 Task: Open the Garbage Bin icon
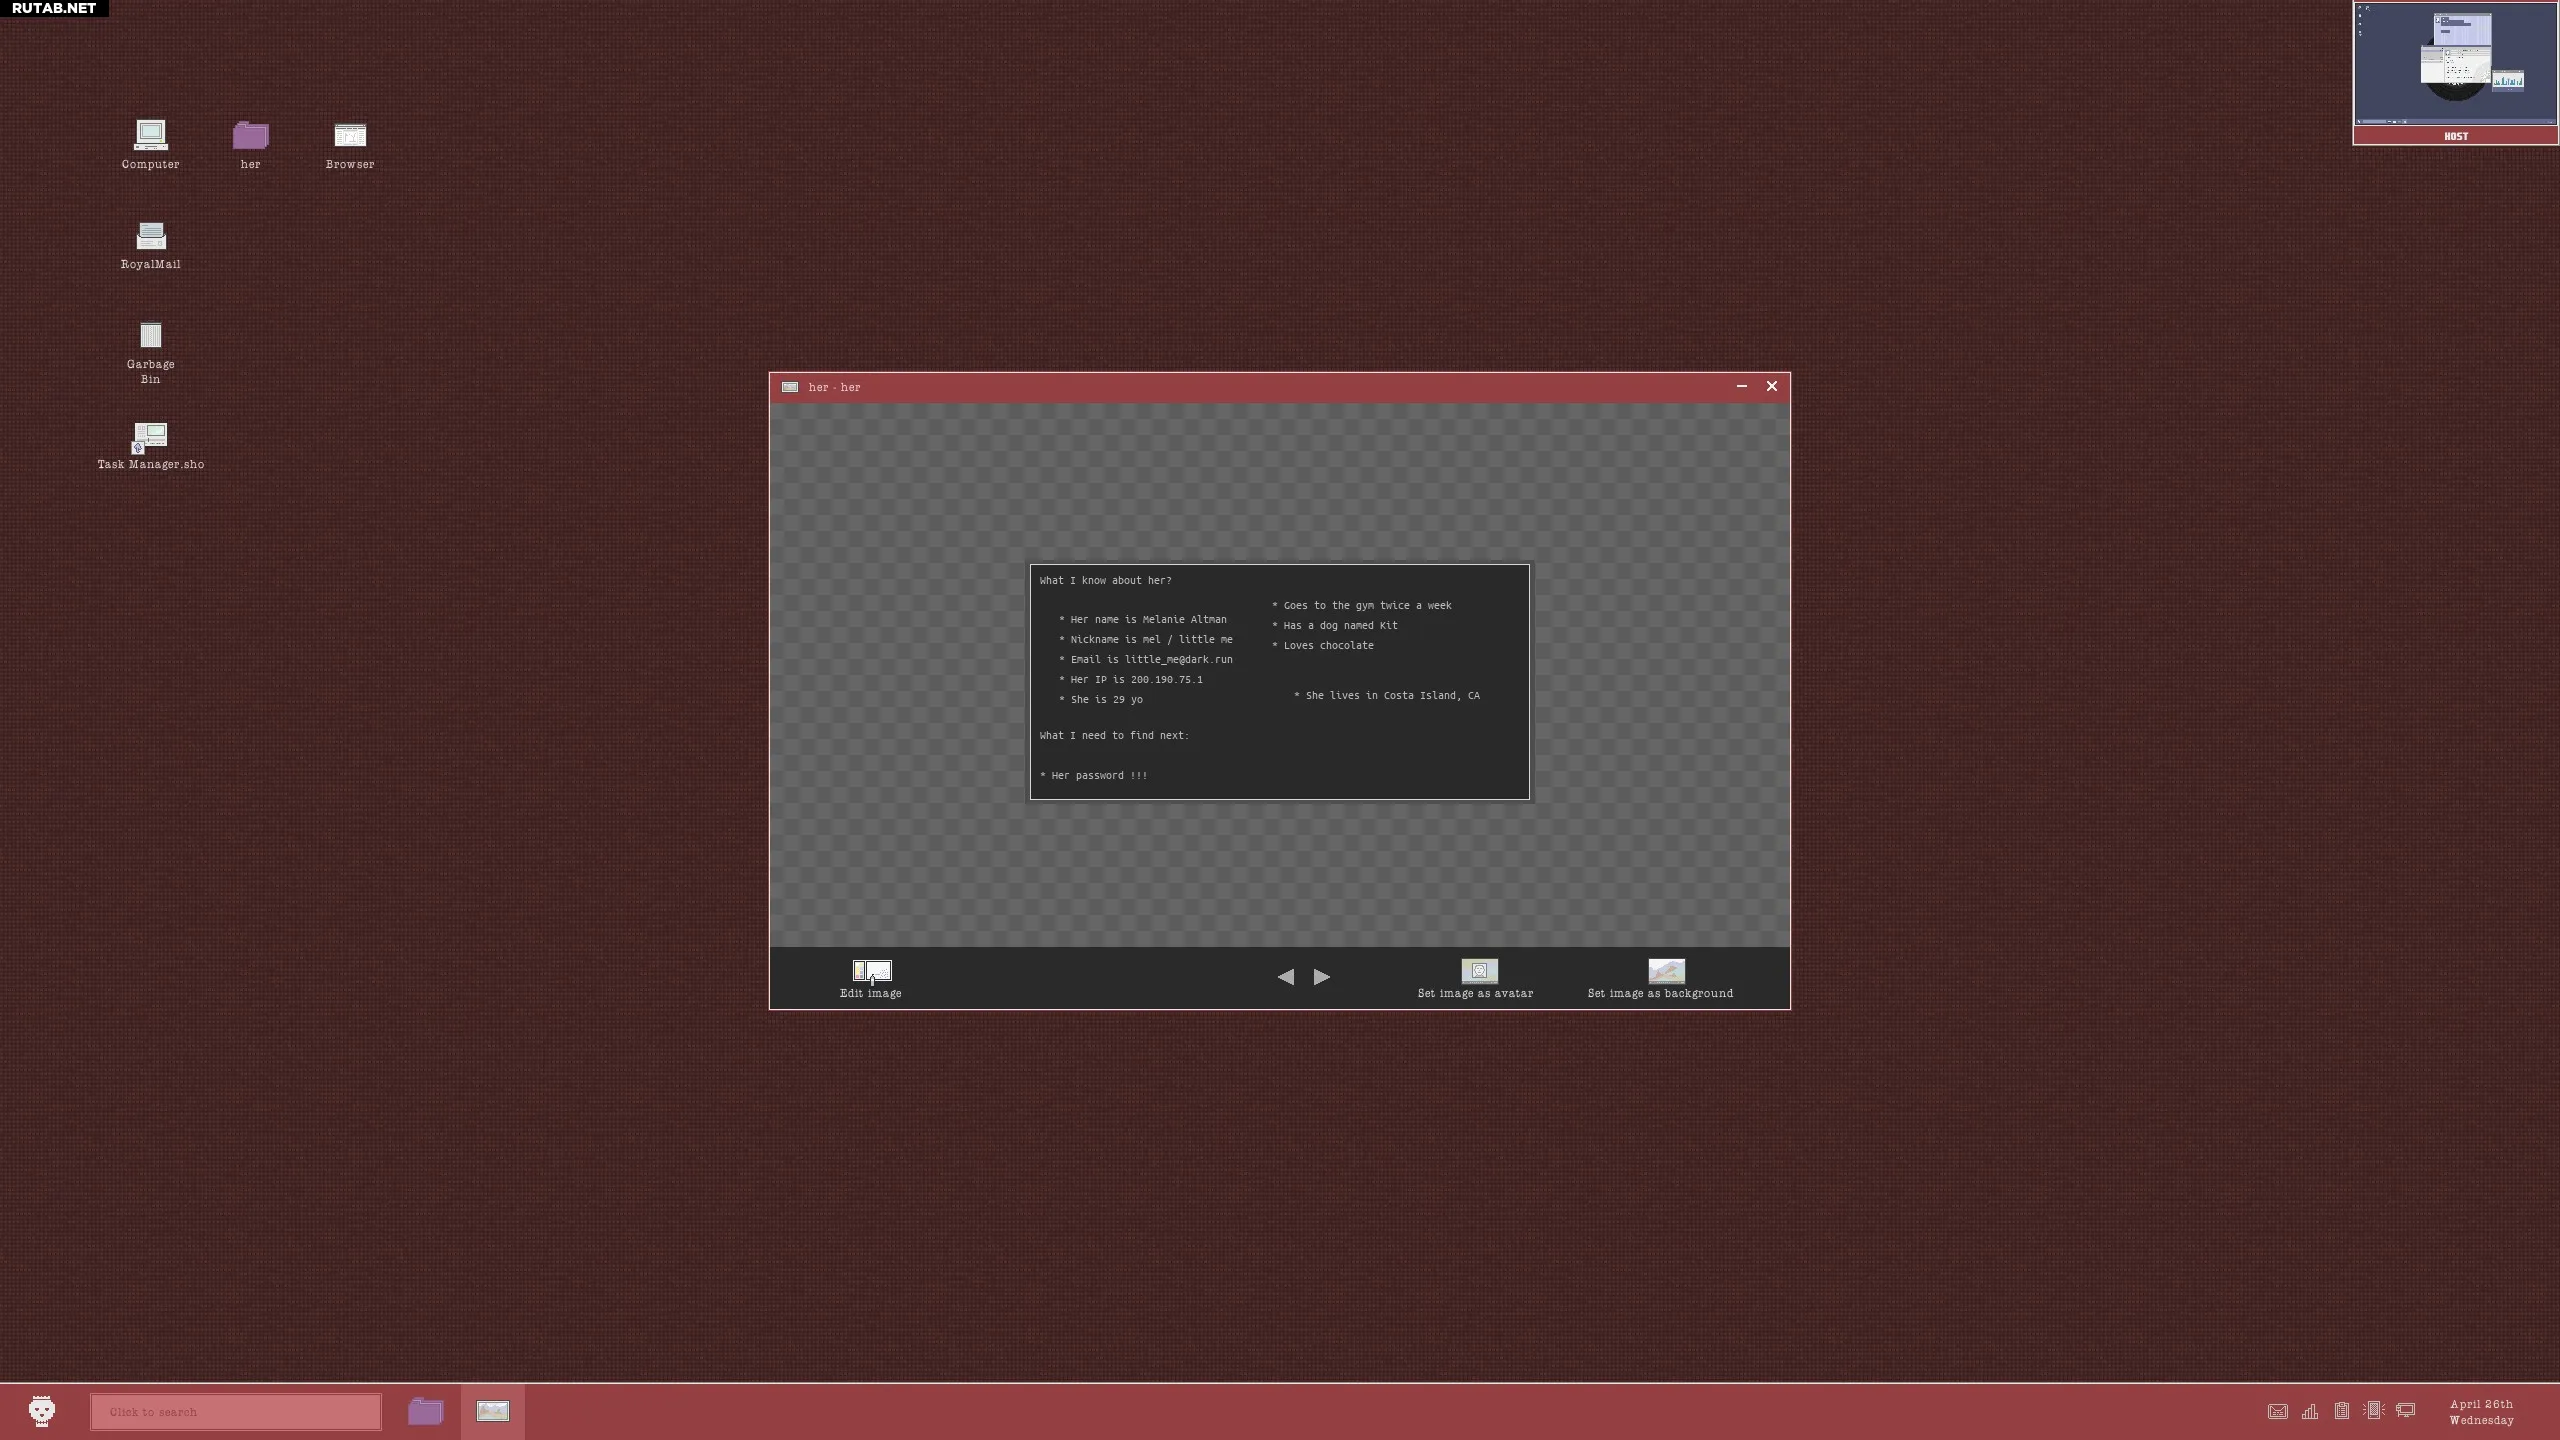click(150, 352)
